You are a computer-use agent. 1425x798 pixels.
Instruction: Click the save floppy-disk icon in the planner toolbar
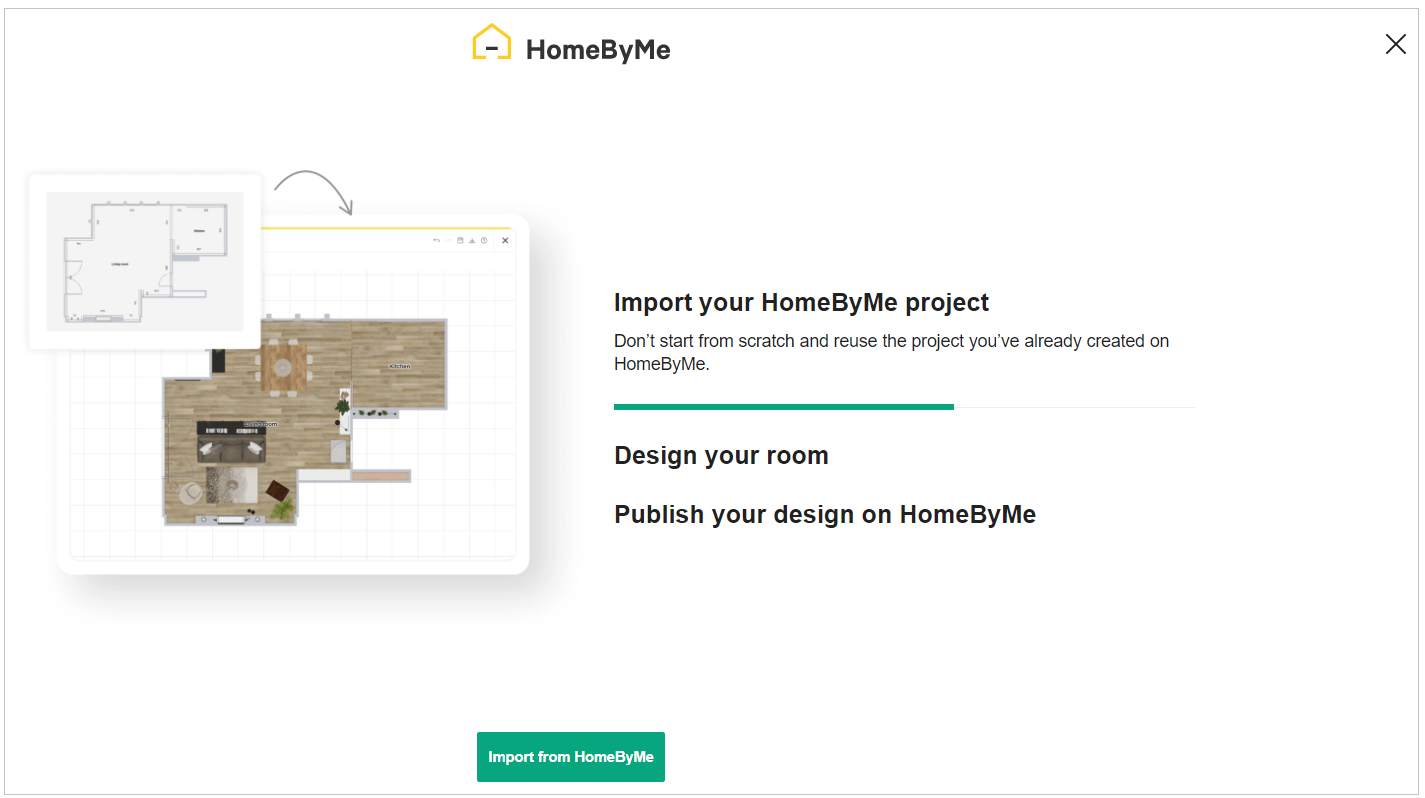(x=460, y=240)
